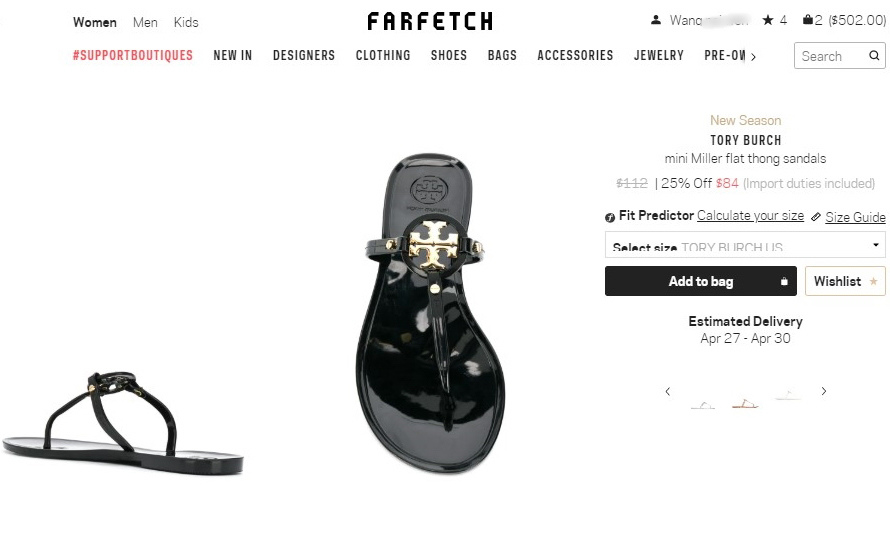
Task: Switch to the Men section
Action: point(145,22)
